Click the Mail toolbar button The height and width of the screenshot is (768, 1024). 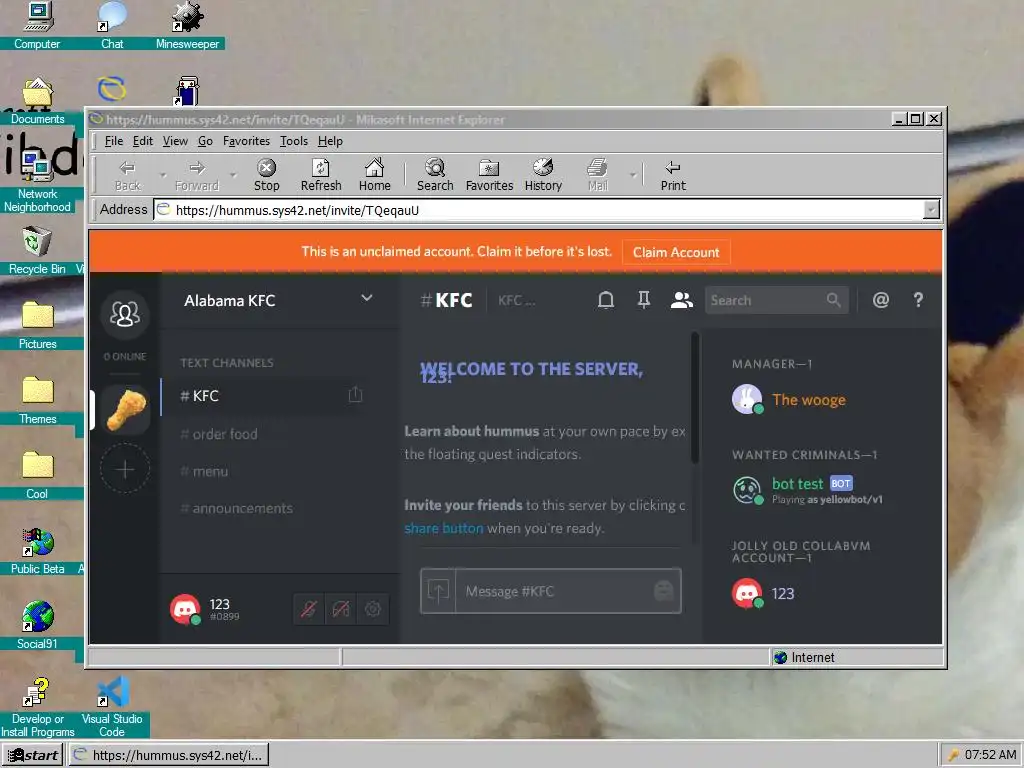click(x=598, y=175)
